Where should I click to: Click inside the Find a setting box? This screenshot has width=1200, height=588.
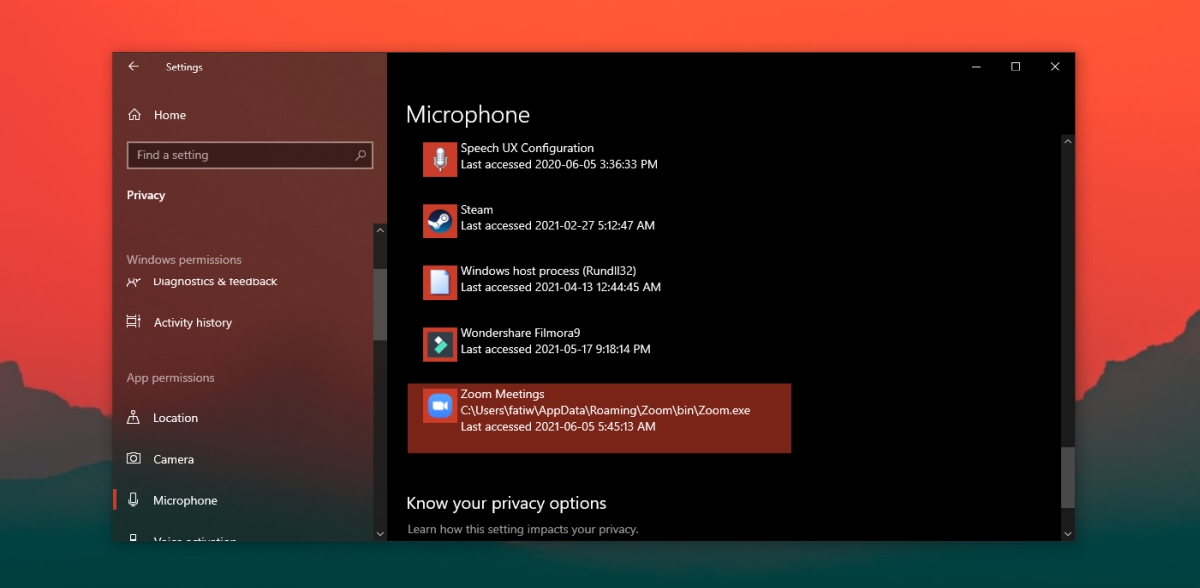point(250,155)
